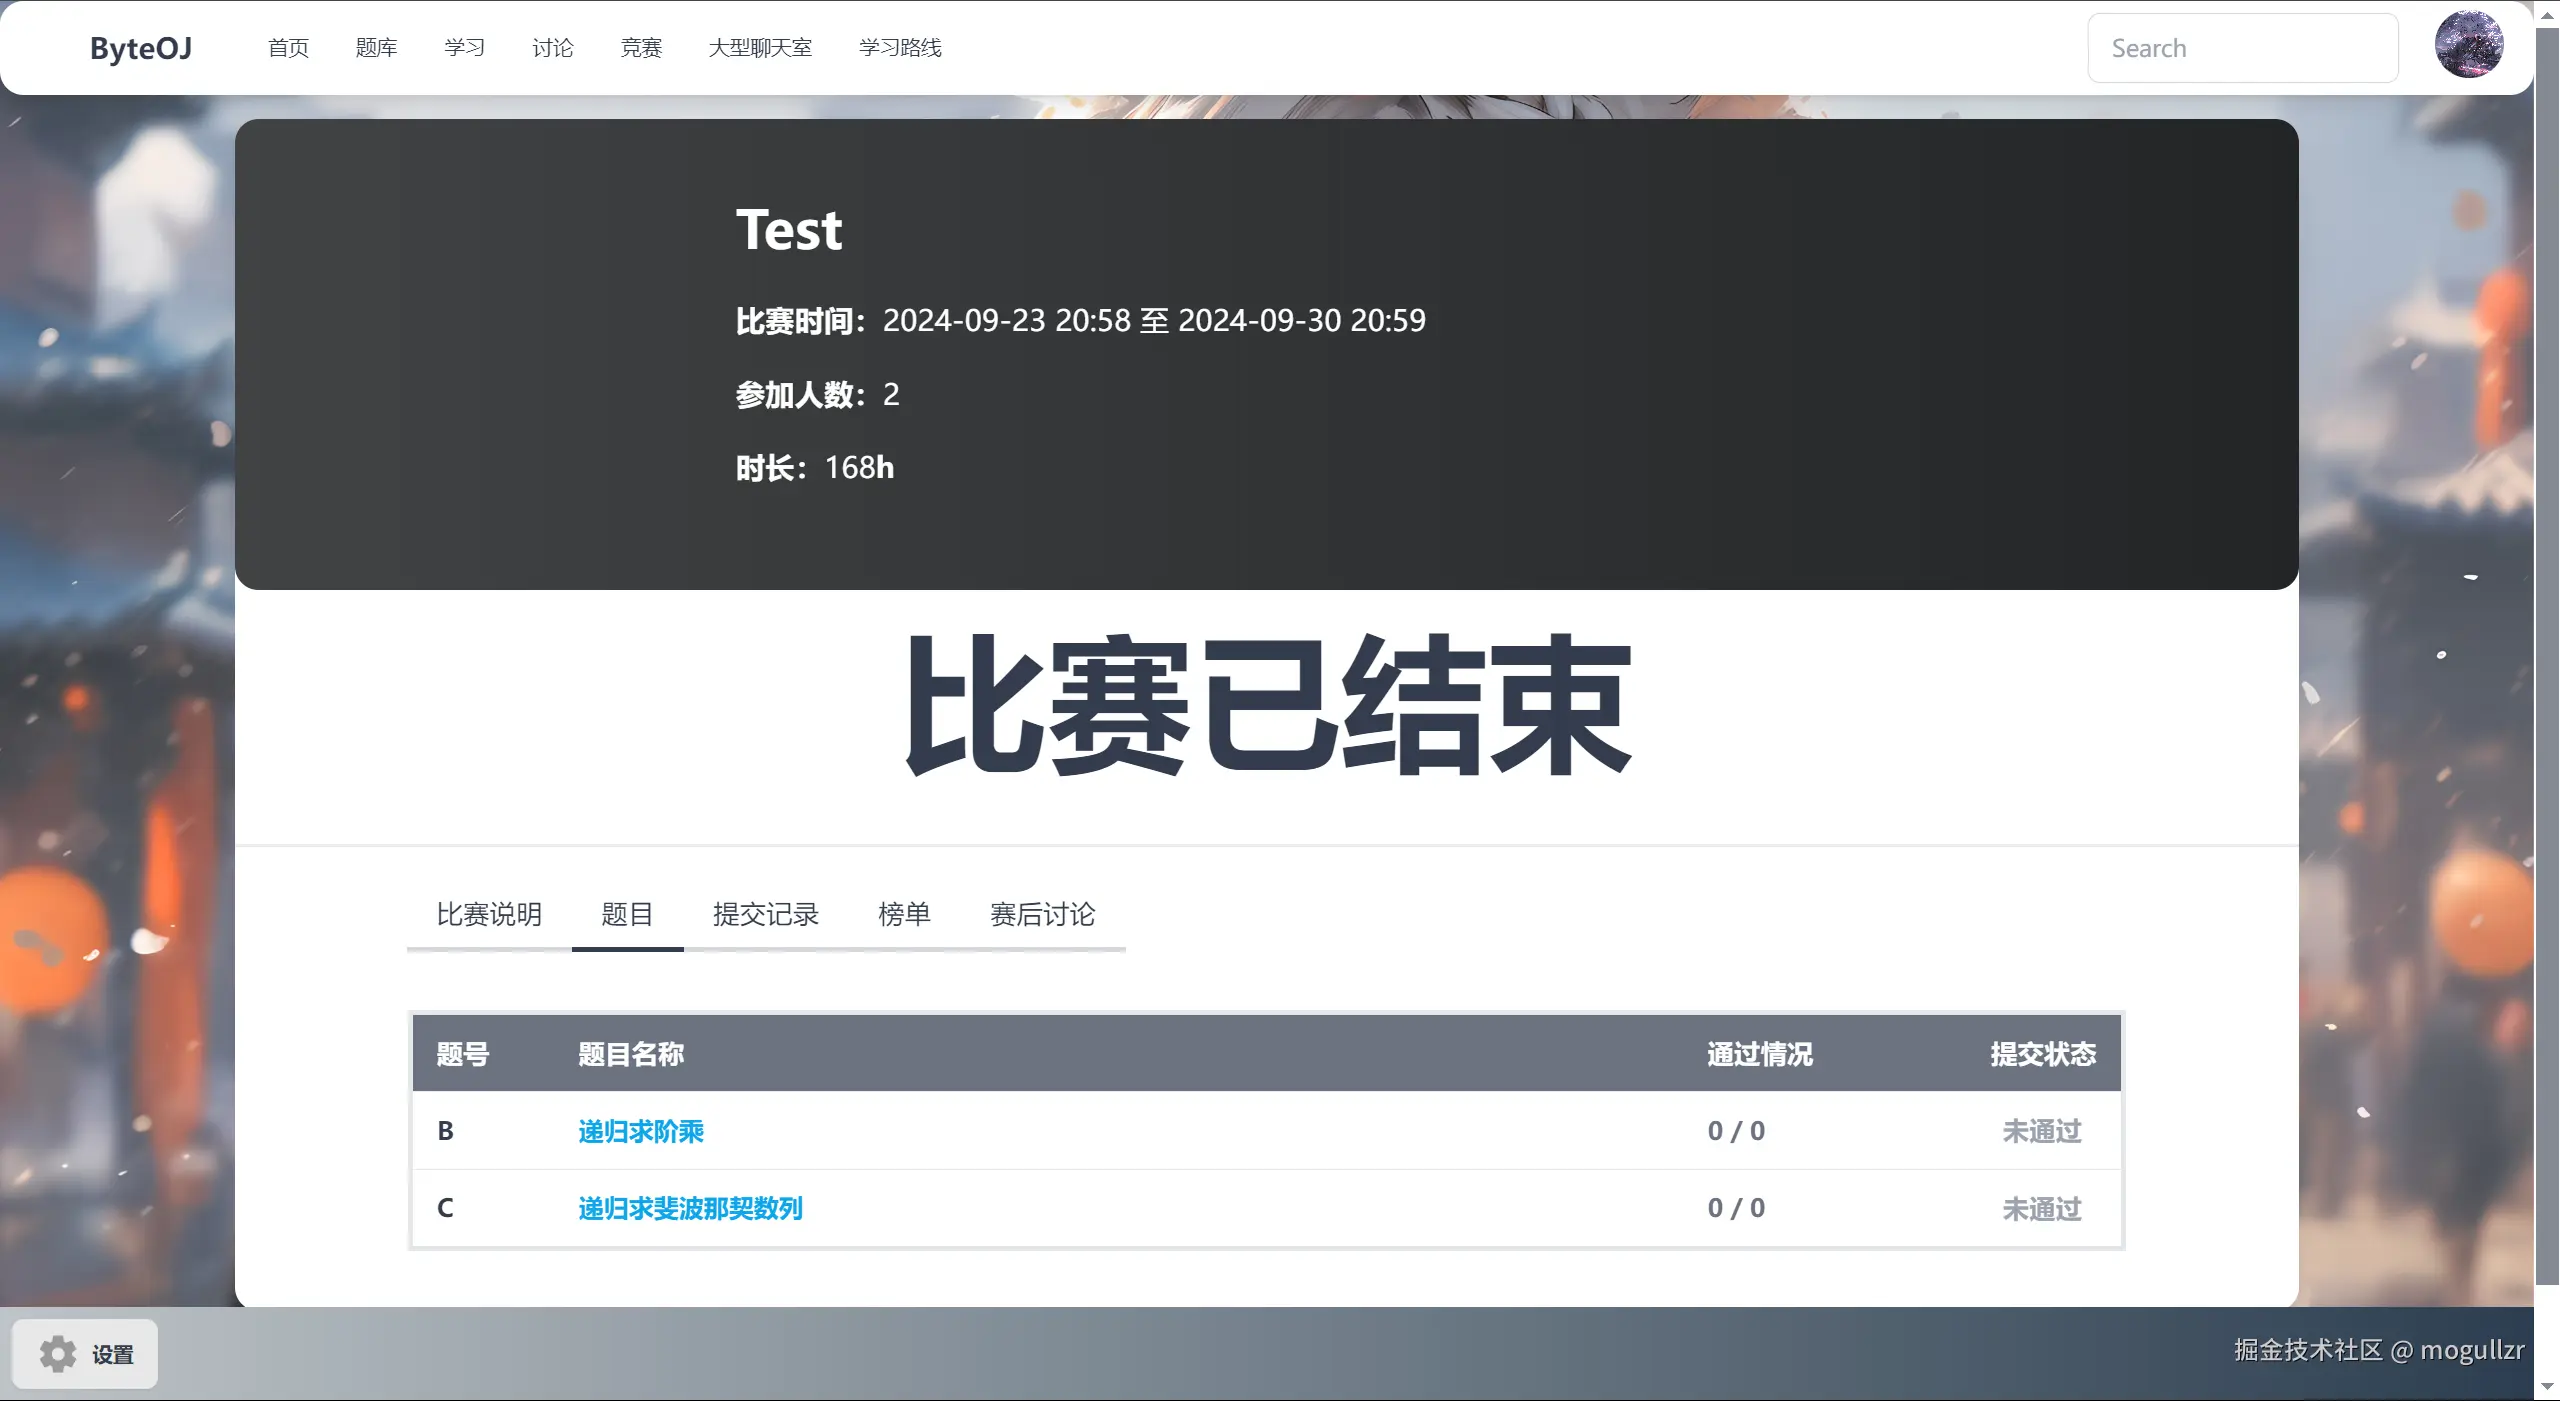This screenshot has width=2560, height=1401.
Task: Click the settings gear icon
Action: [60, 1354]
